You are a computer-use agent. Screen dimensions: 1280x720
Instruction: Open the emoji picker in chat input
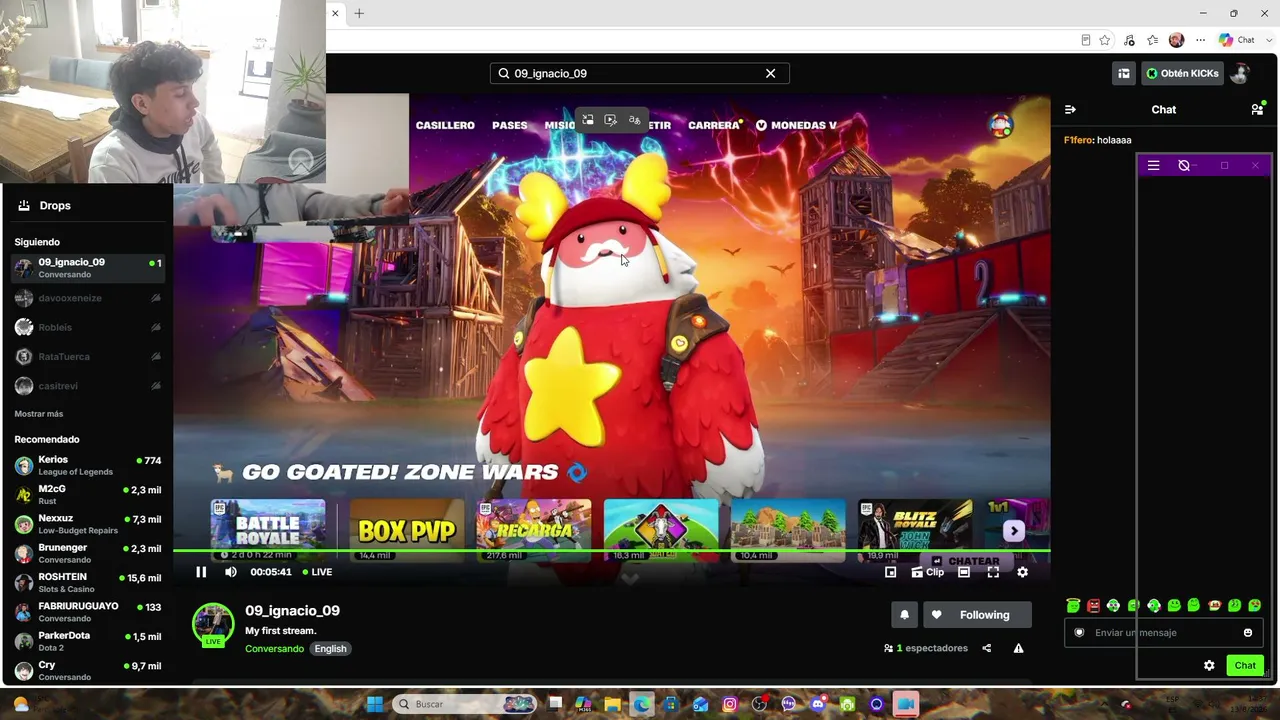coord(1248,633)
